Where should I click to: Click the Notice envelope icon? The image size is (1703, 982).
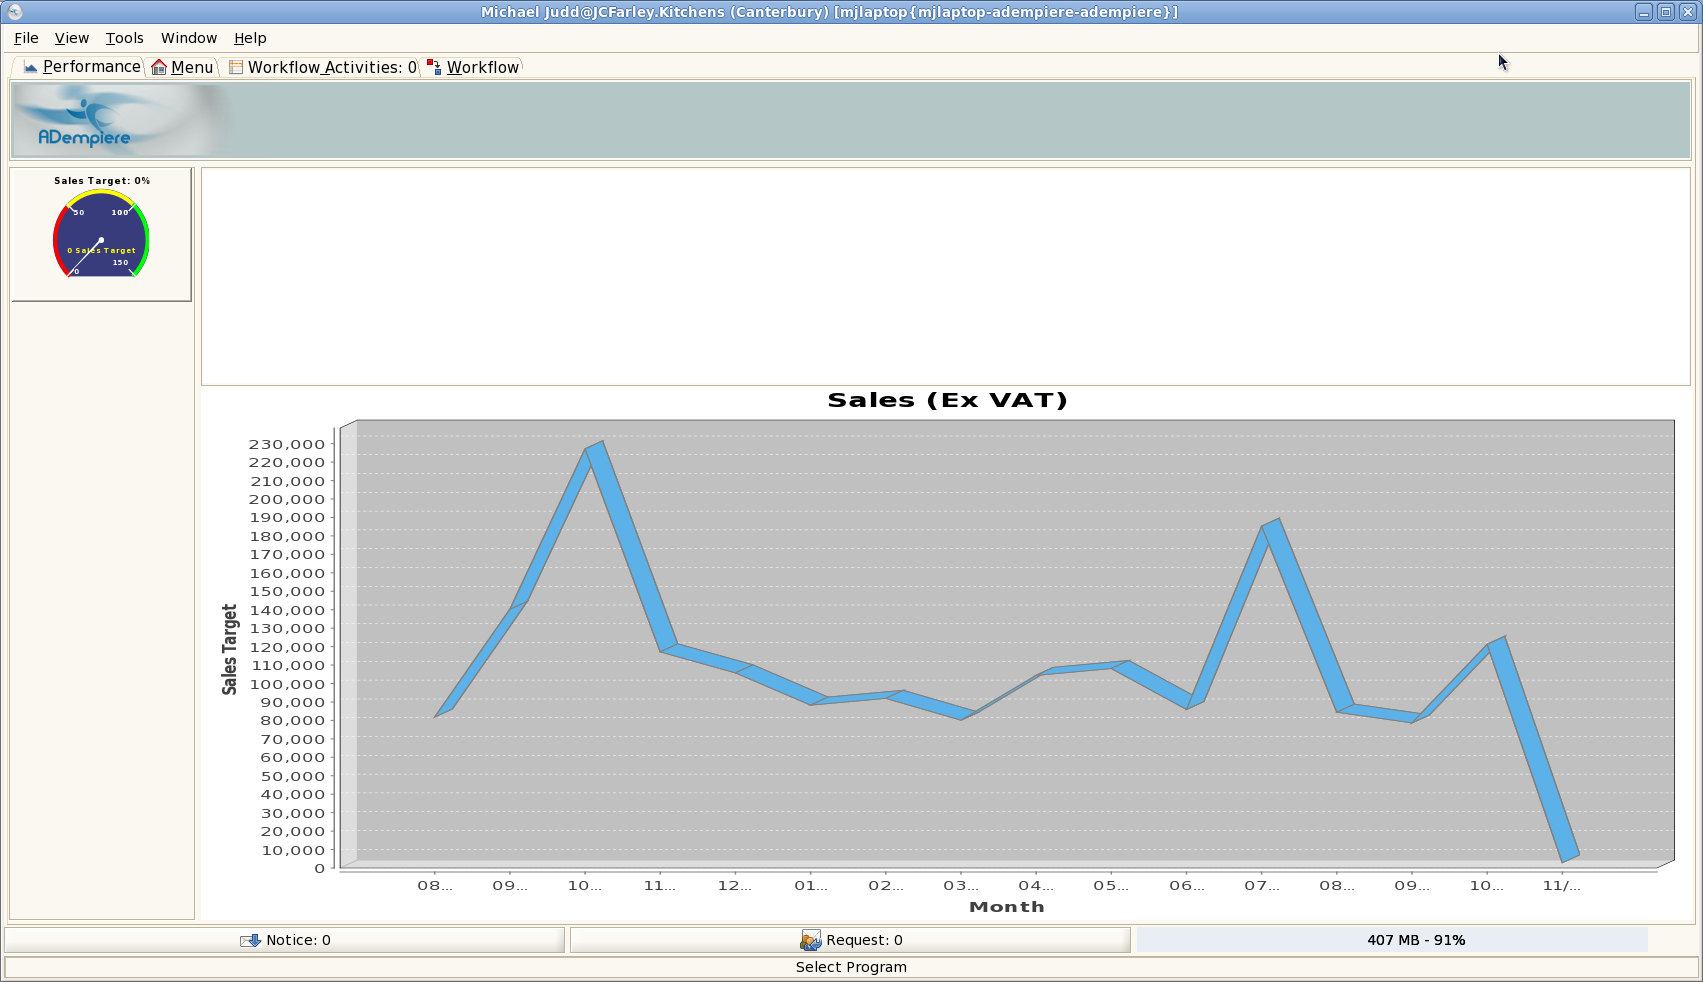(x=250, y=940)
